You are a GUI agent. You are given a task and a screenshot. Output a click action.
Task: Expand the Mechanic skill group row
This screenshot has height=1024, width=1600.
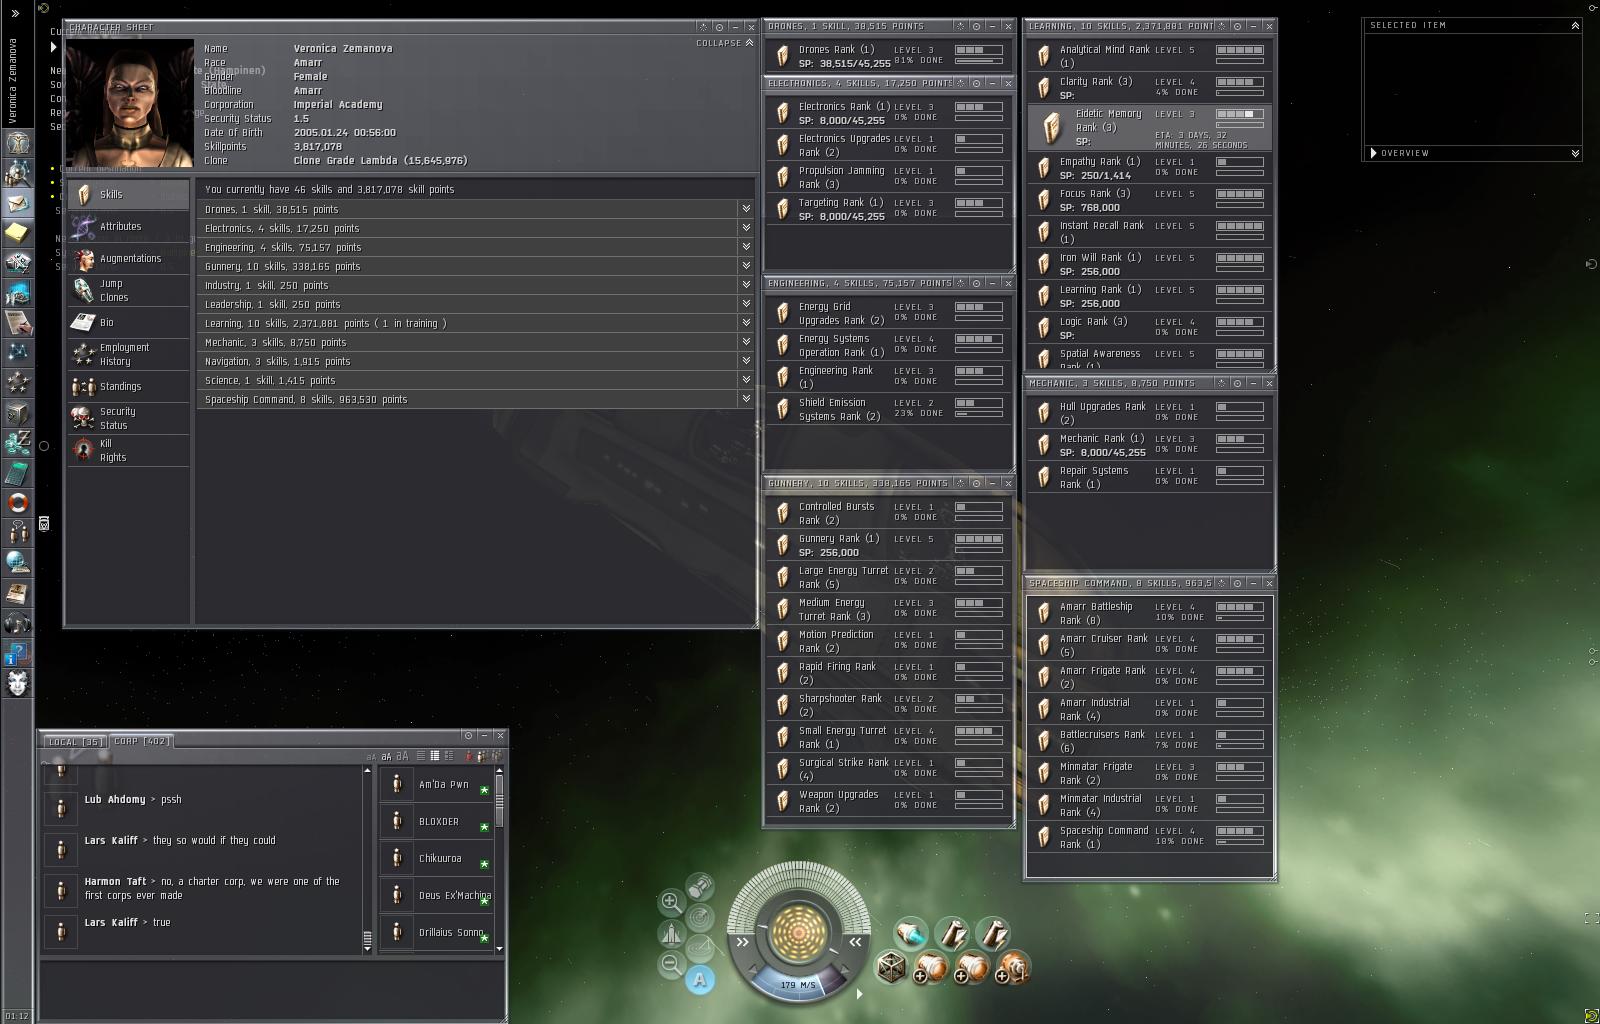[476, 342]
